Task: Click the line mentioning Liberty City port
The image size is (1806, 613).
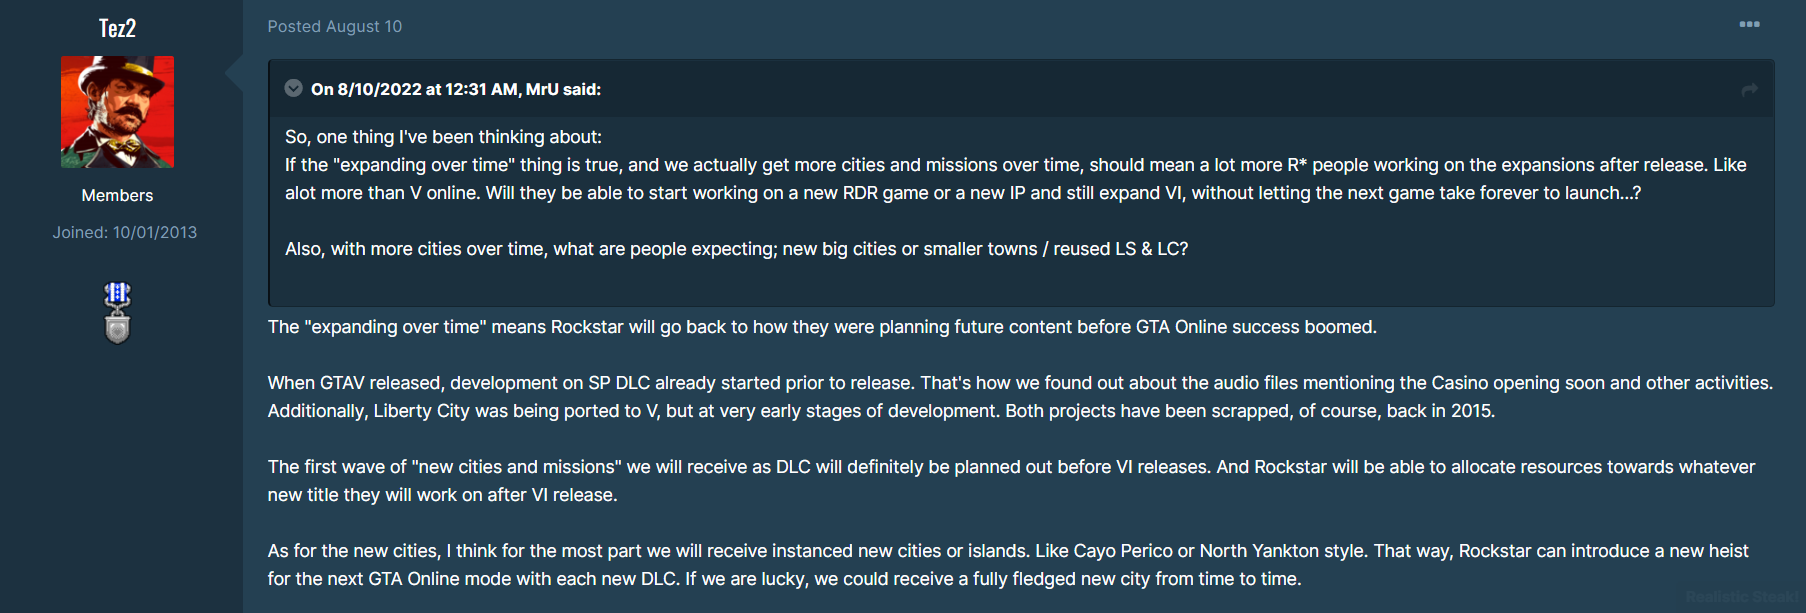Action: (x=881, y=411)
